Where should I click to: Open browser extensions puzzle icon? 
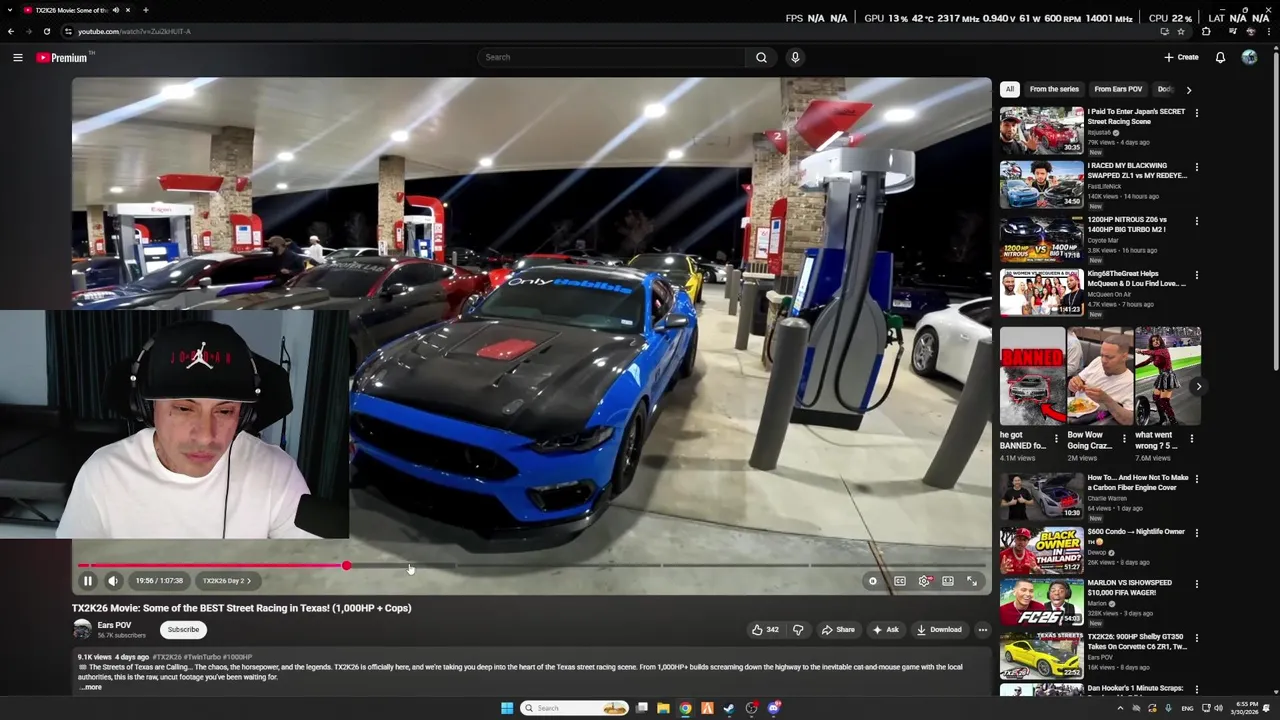[x=1206, y=31]
